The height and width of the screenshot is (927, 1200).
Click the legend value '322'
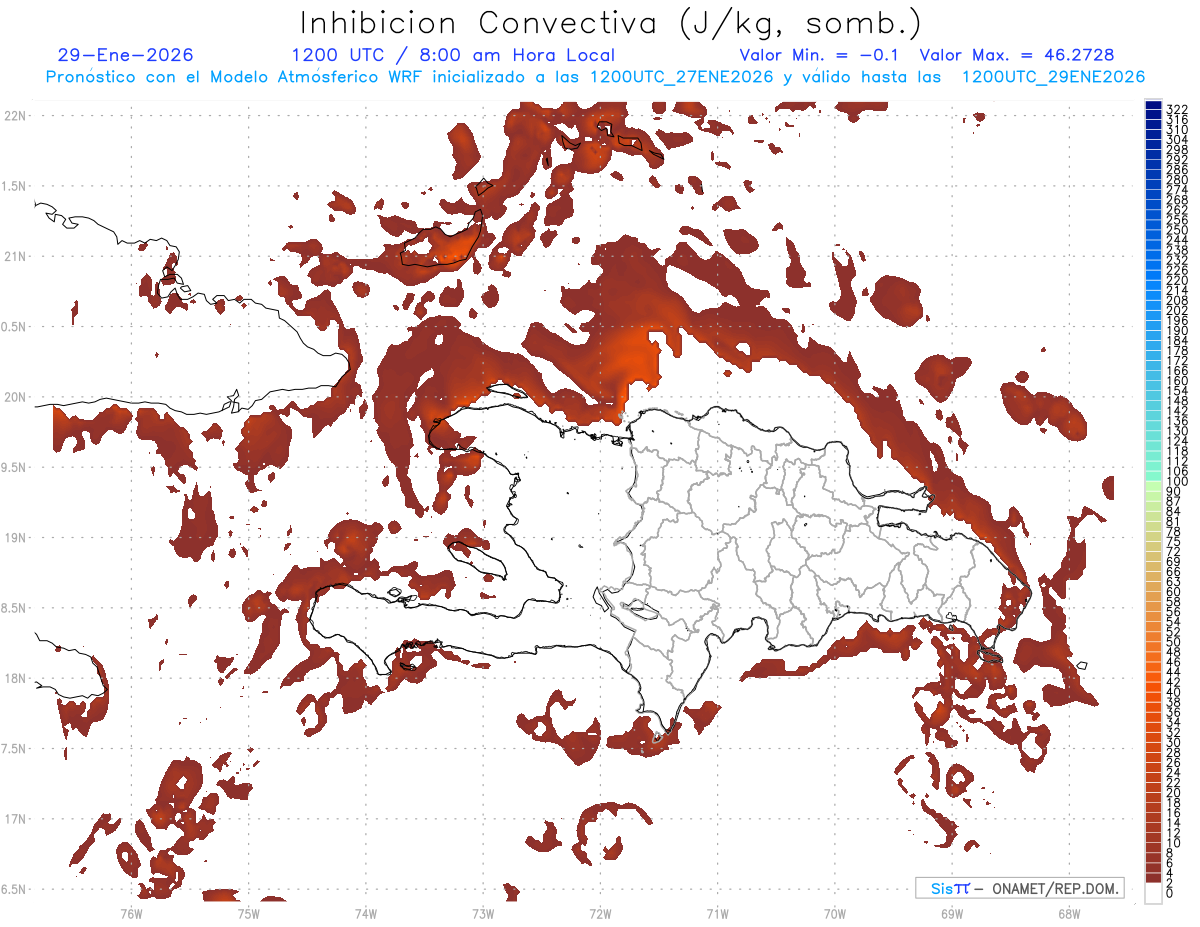coord(1177,109)
